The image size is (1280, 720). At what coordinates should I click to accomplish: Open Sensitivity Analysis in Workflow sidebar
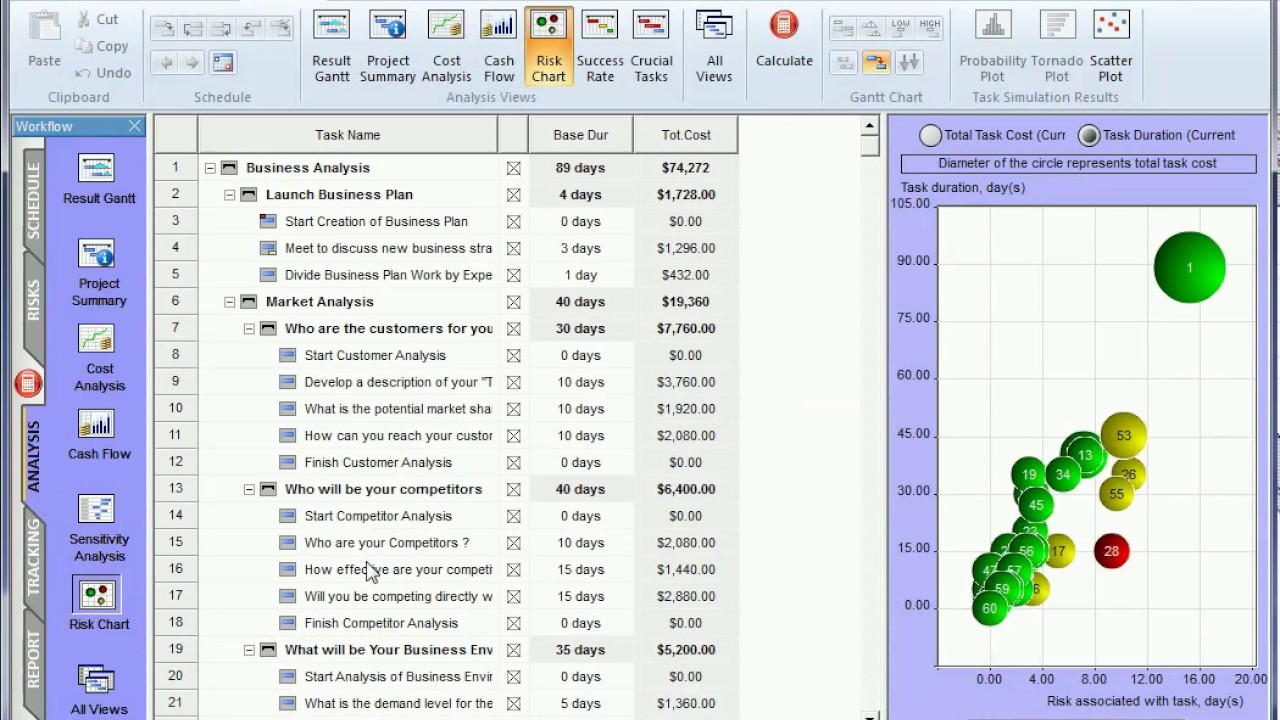click(x=99, y=529)
